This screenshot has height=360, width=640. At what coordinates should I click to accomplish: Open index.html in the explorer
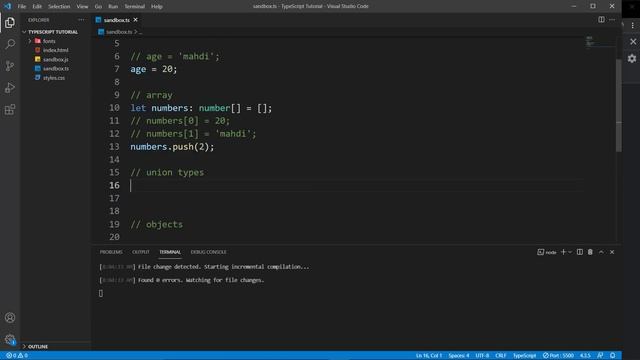[56, 50]
